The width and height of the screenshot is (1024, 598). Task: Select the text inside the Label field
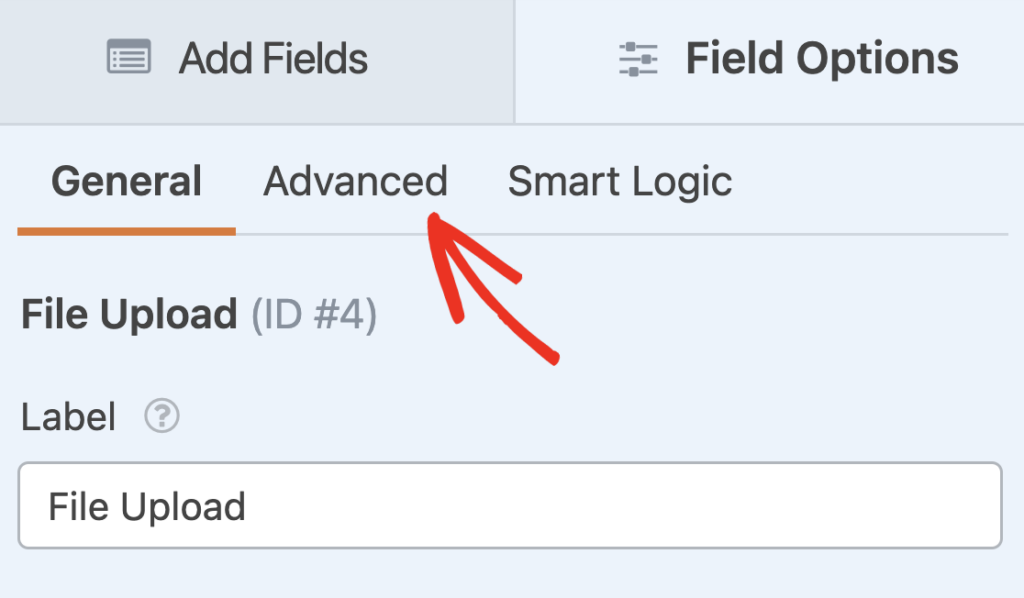point(145,506)
